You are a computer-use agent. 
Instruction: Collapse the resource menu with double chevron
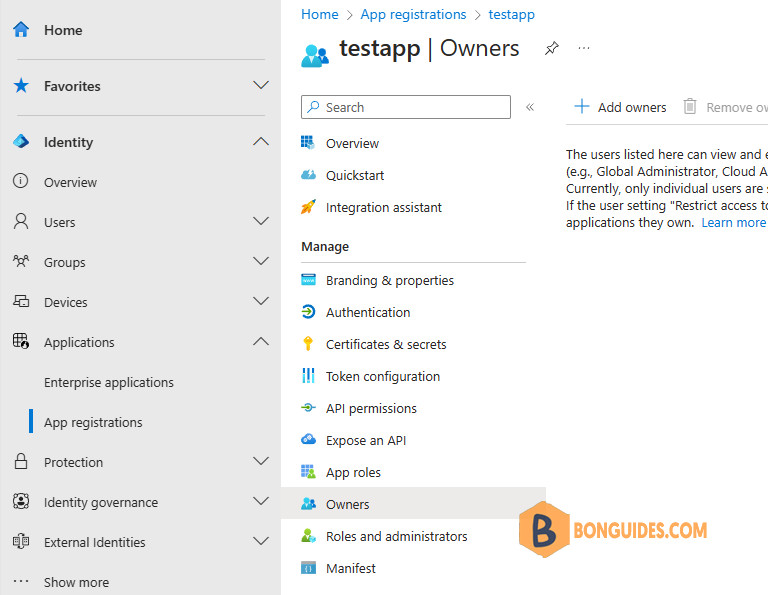[x=529, y=107]
